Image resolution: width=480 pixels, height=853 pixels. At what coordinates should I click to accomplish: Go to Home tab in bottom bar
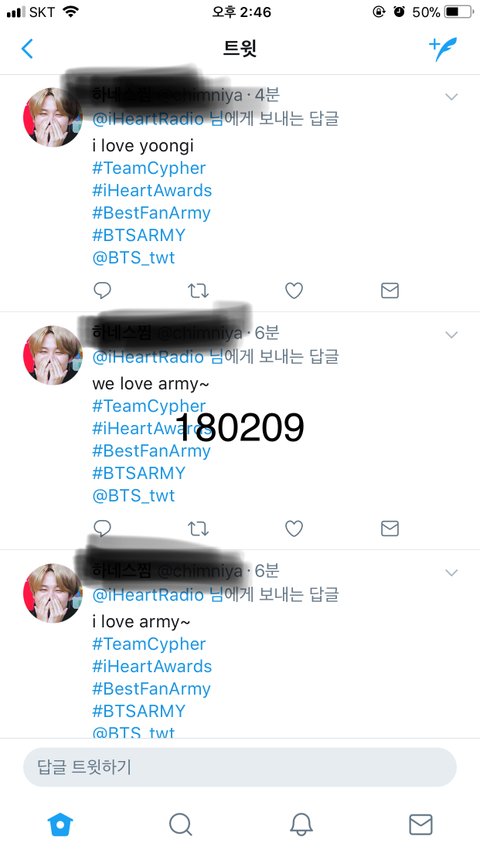60,824
